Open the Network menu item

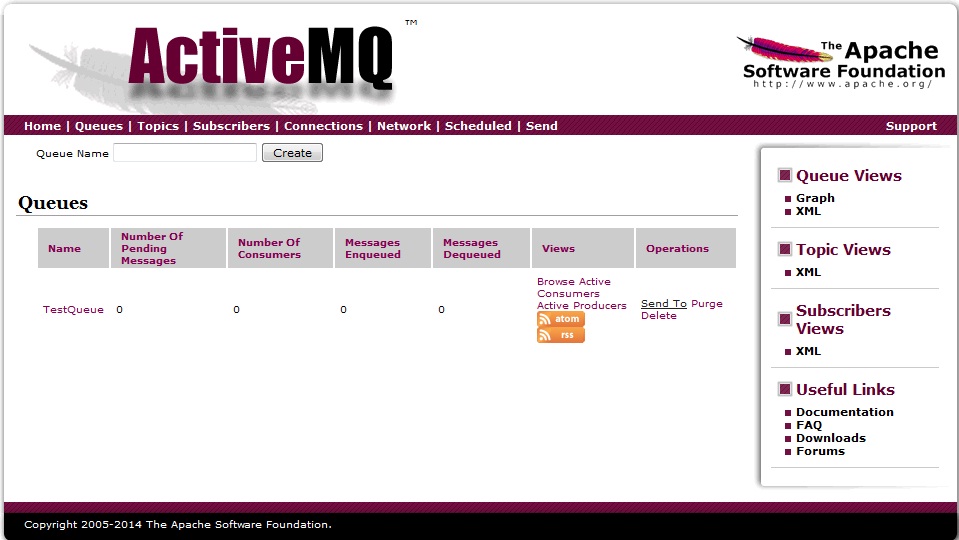(x=404, y=126)
